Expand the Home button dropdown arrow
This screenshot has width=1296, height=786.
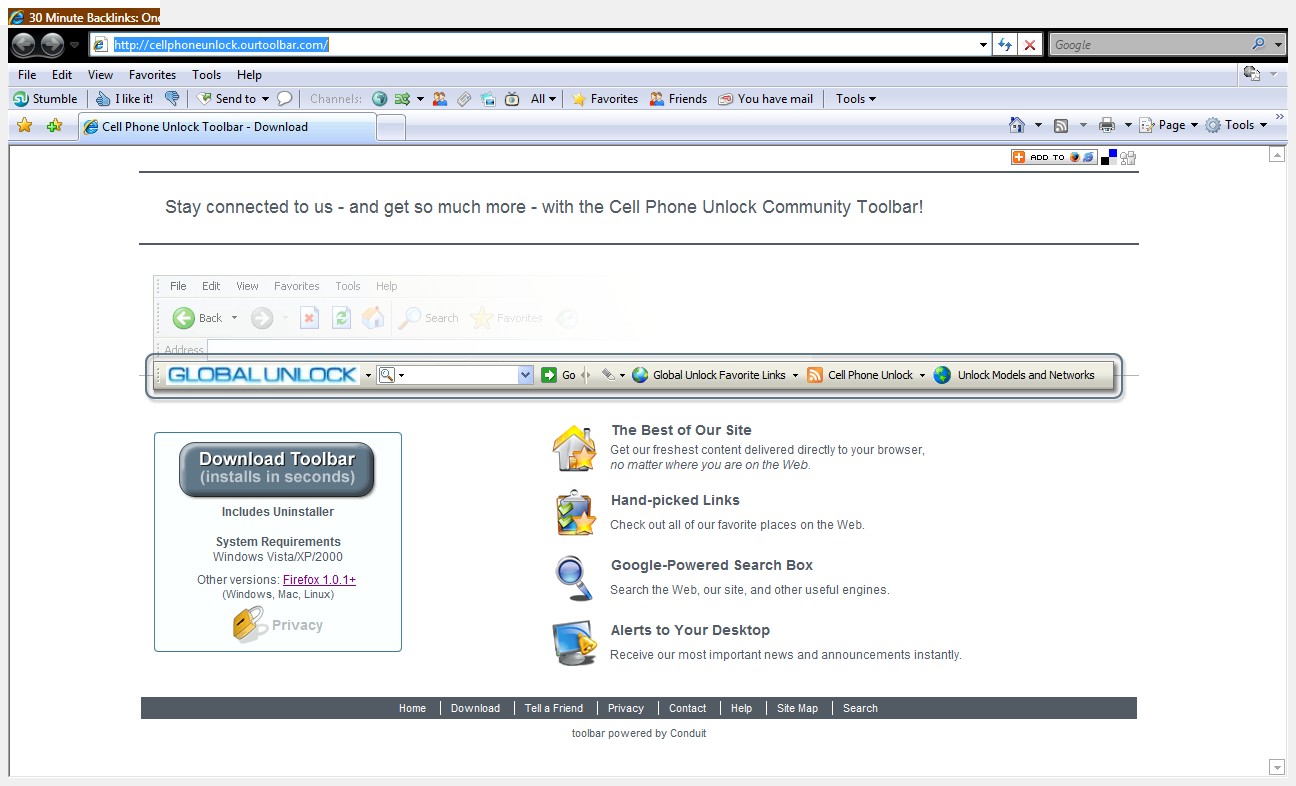coord(1038,125)
